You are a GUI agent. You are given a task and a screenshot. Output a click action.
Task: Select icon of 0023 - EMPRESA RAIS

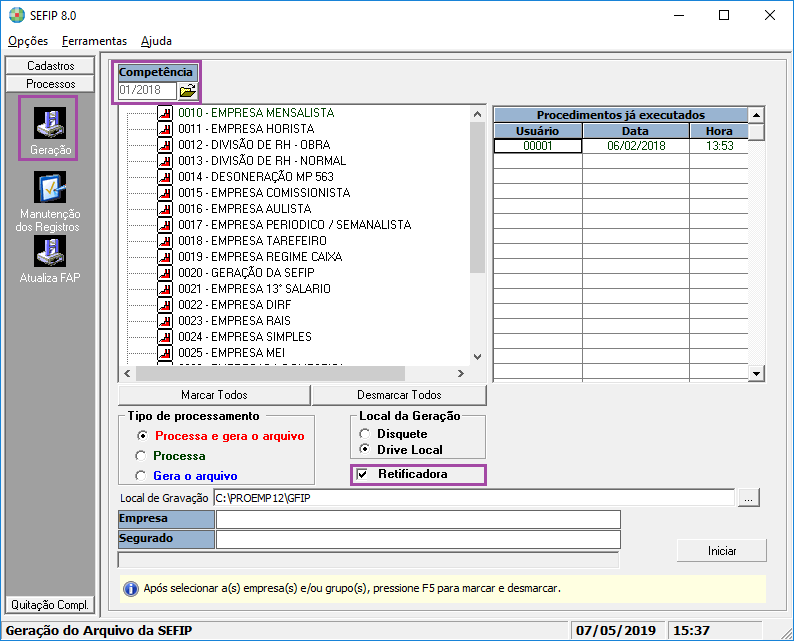(x=165, y=320)
